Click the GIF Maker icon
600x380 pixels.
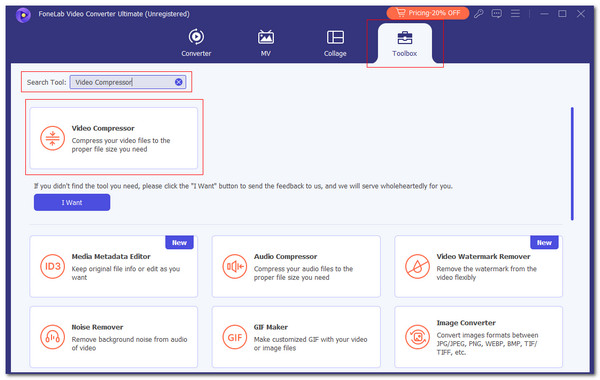235,337
